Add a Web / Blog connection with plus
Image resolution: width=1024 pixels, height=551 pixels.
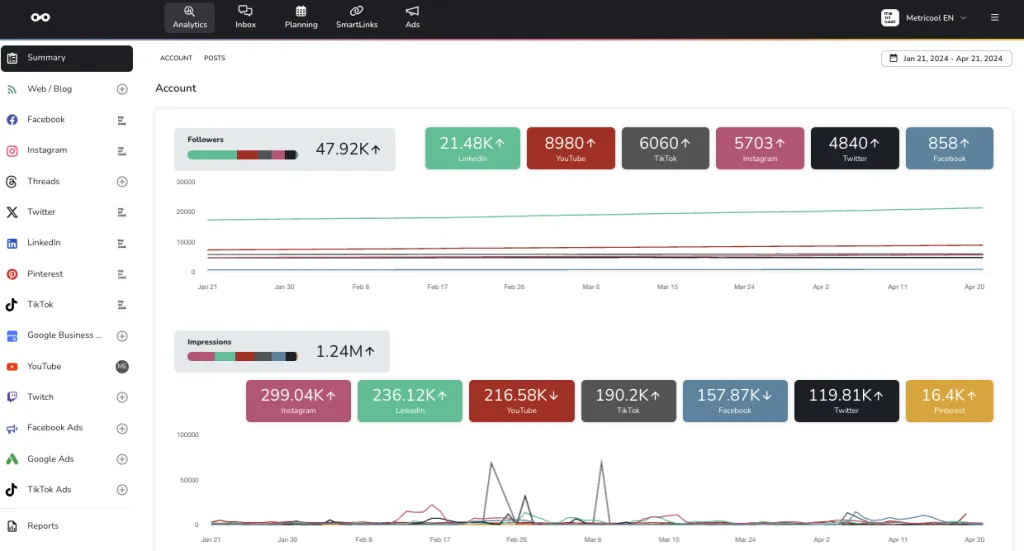tap(122, 89)
